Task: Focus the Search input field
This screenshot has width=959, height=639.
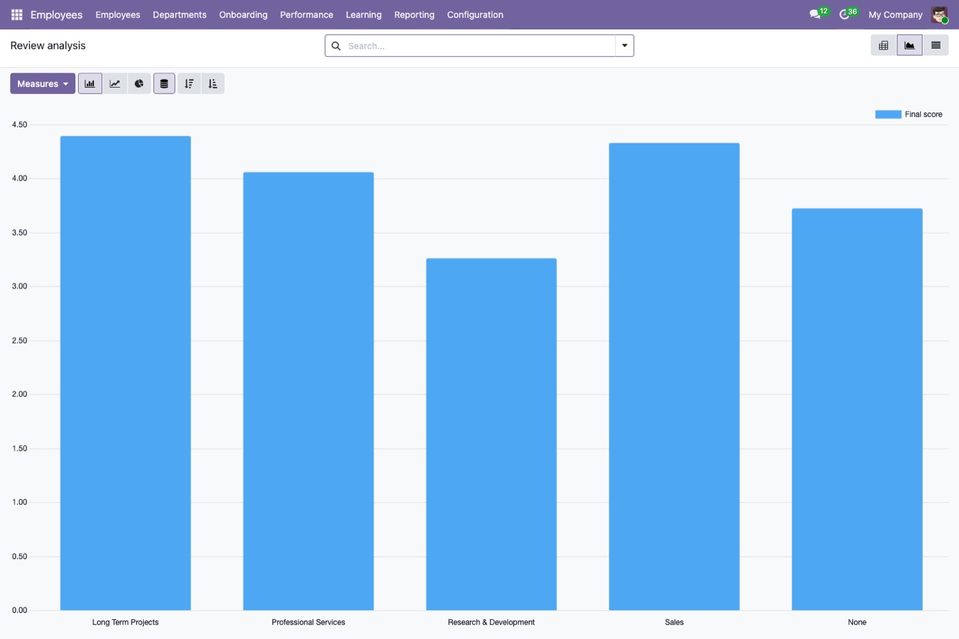Action: [x=480, y=46]
